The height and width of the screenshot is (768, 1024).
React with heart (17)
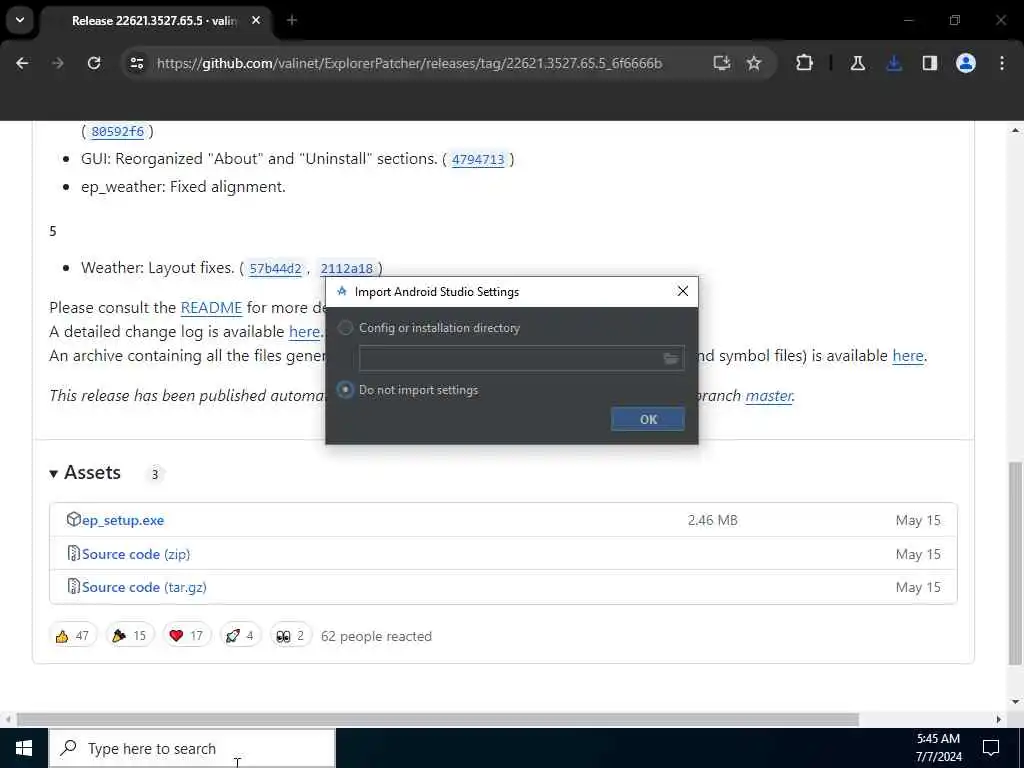coord(187,635)
